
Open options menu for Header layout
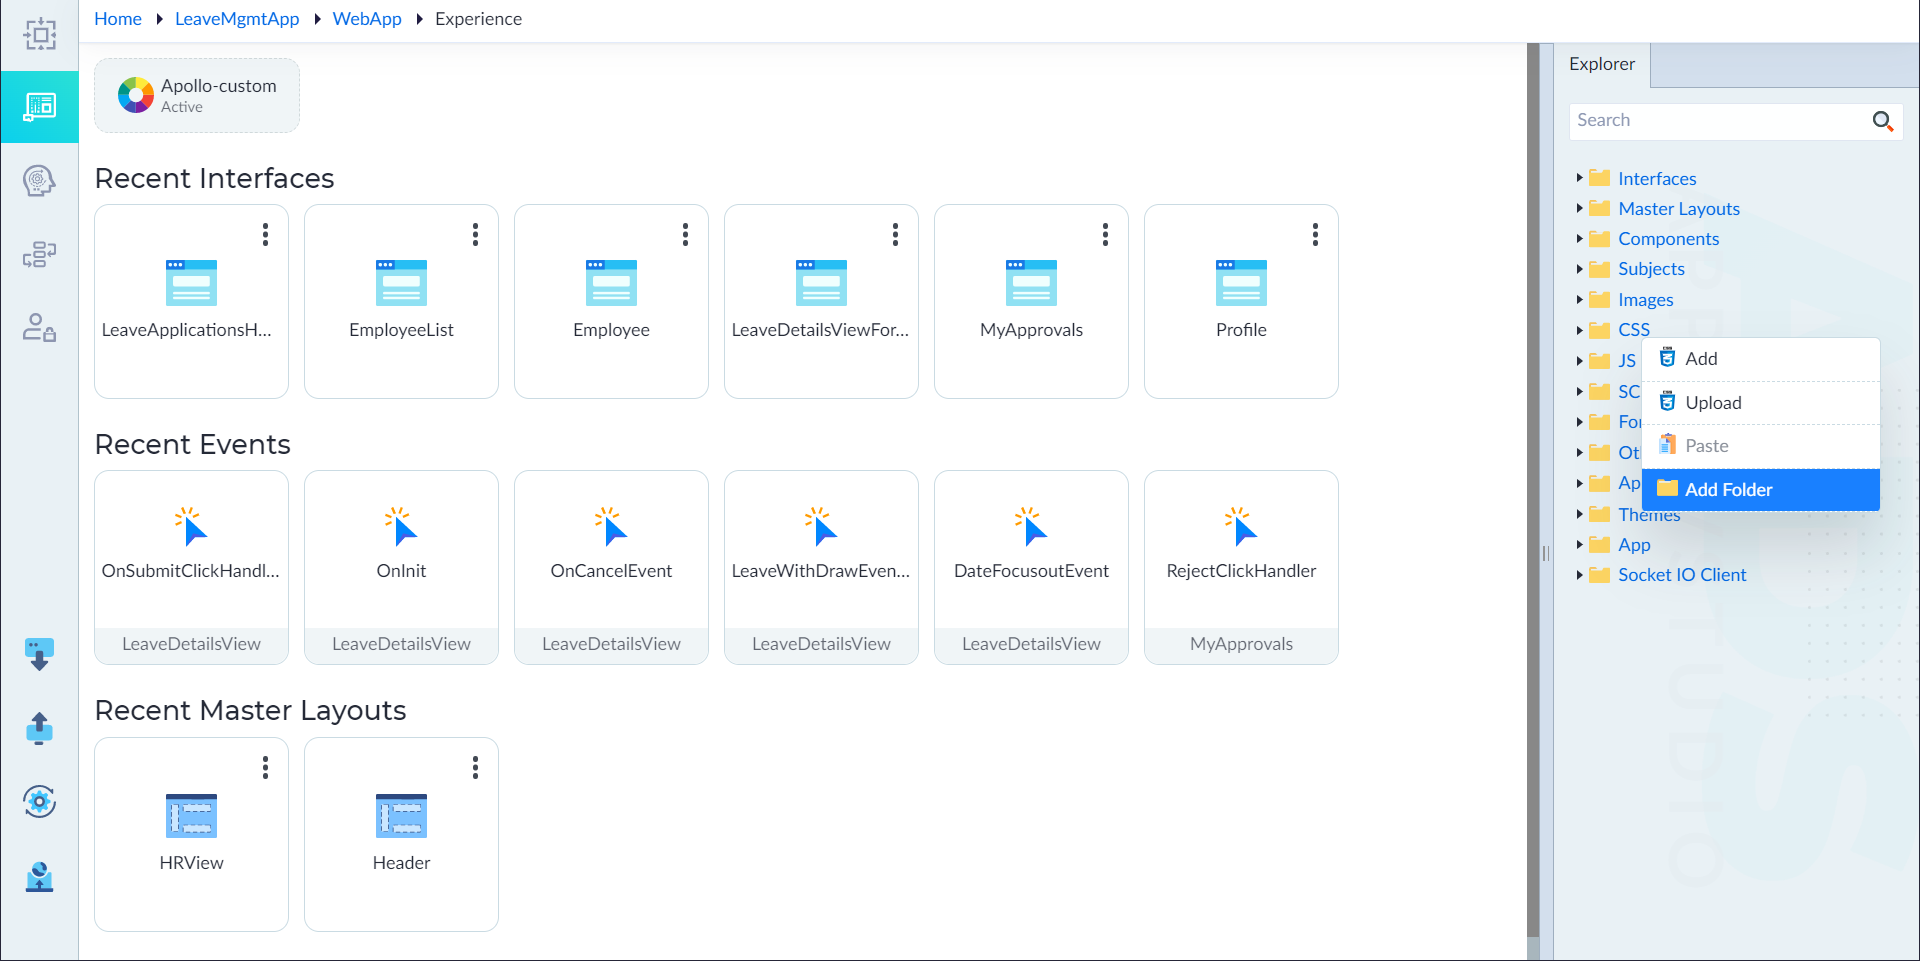tap(475, 767)
